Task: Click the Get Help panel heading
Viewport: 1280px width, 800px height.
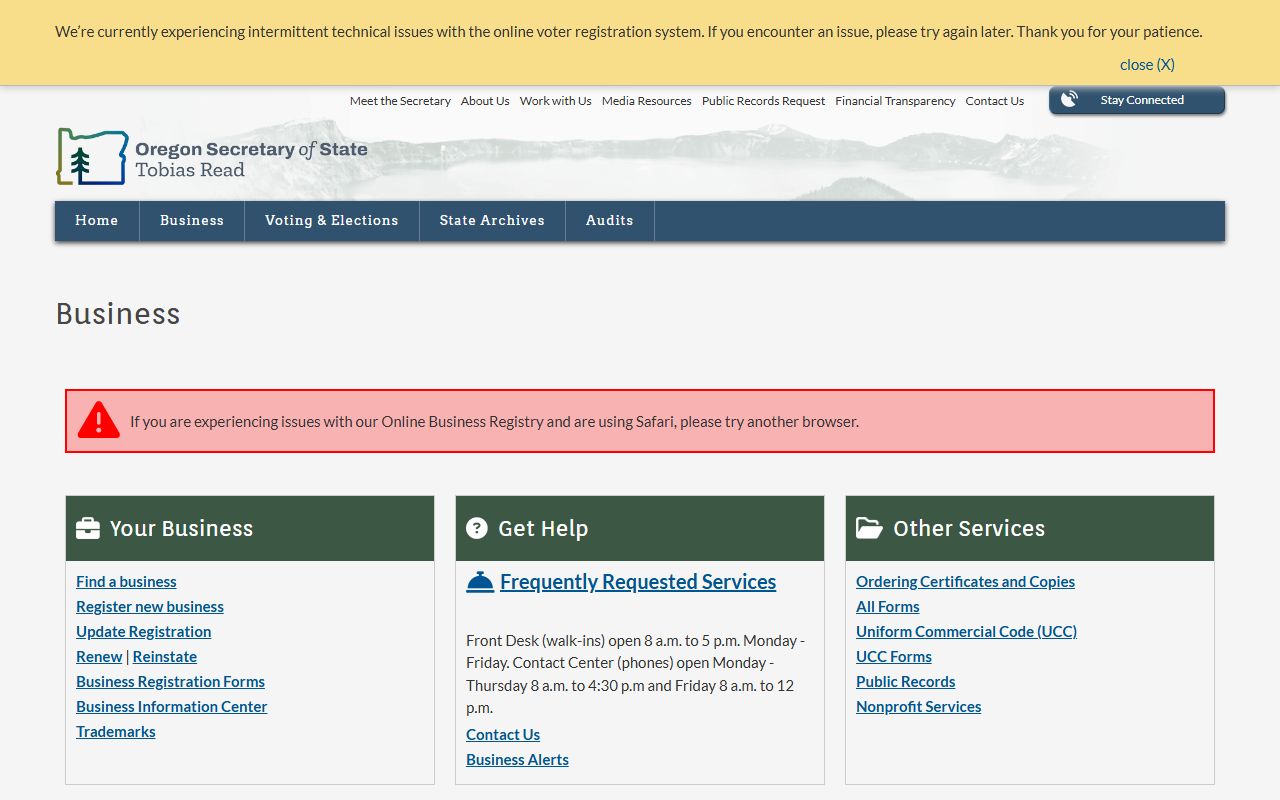Action: click(543, 529)
